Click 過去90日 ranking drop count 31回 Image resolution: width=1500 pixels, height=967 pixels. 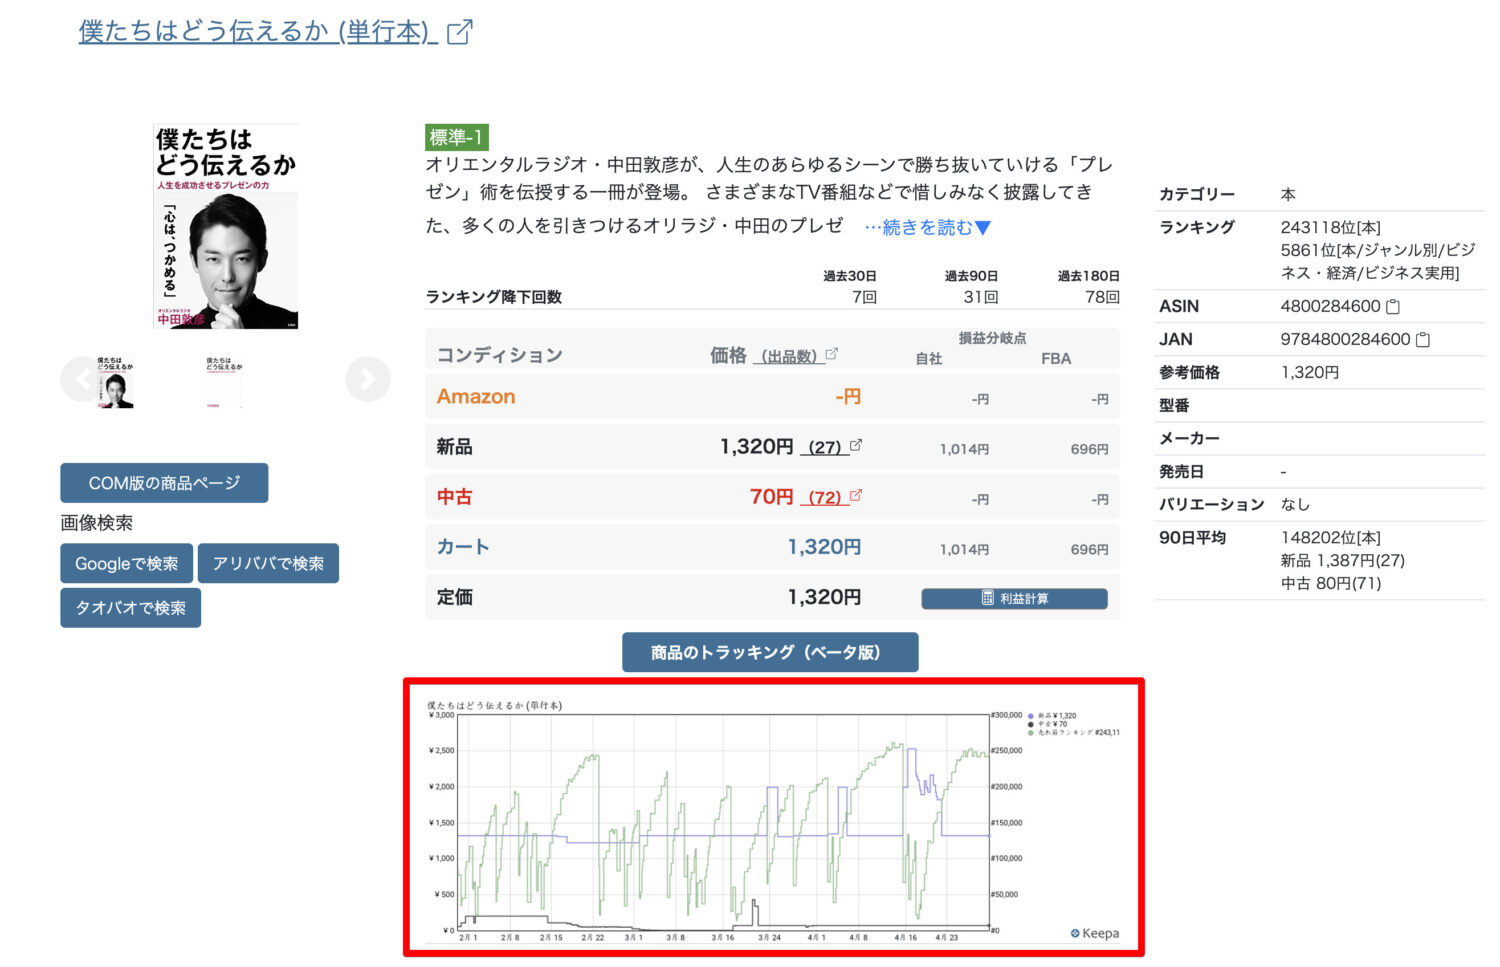pyautogui.click(x=981, y=297)
